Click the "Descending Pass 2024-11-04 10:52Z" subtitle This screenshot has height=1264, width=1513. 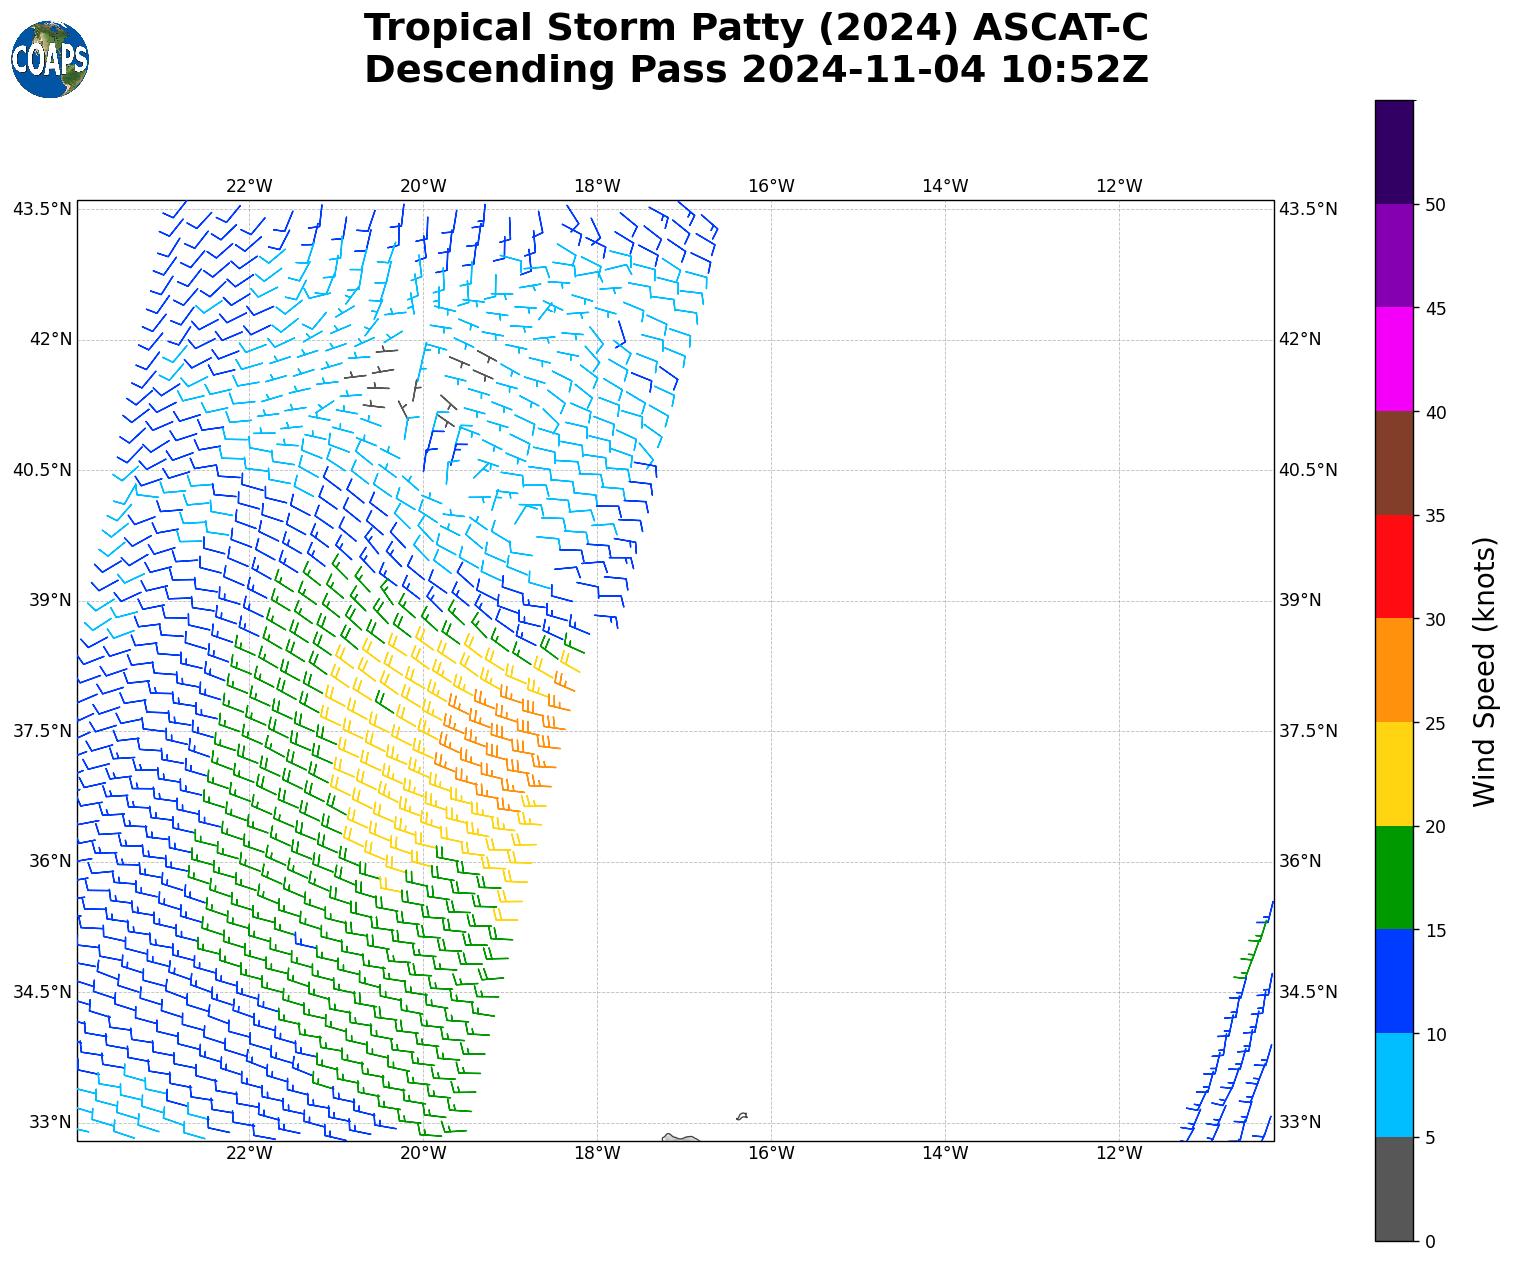coord(756,70)
